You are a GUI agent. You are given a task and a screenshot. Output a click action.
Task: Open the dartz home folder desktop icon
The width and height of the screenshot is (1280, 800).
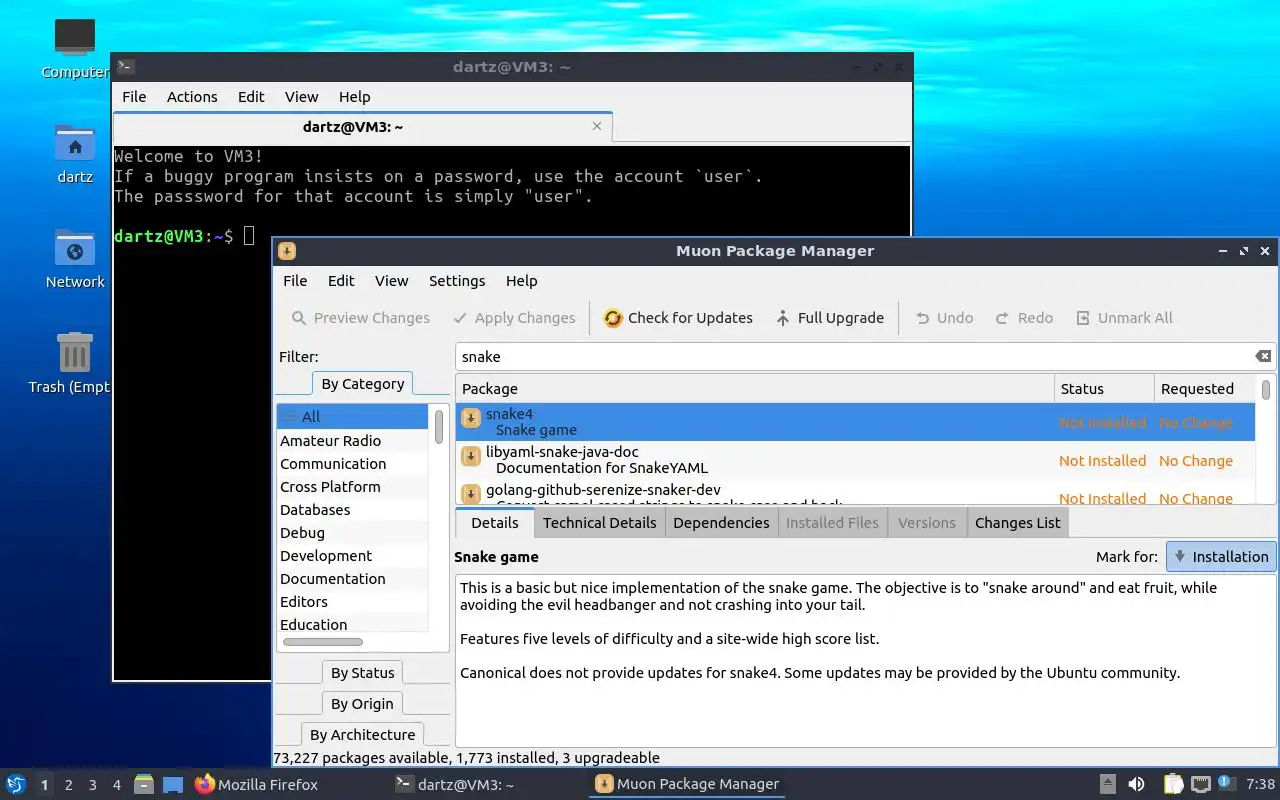coord(75,154)
